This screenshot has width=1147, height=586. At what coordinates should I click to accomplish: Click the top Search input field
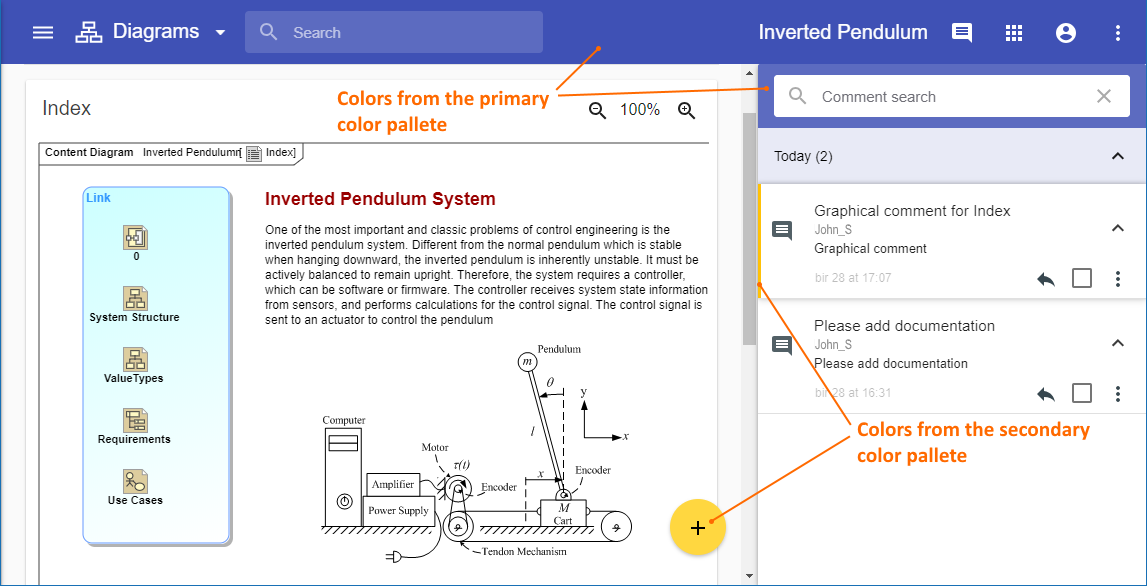pyautogui.click(x=394, y=32)
